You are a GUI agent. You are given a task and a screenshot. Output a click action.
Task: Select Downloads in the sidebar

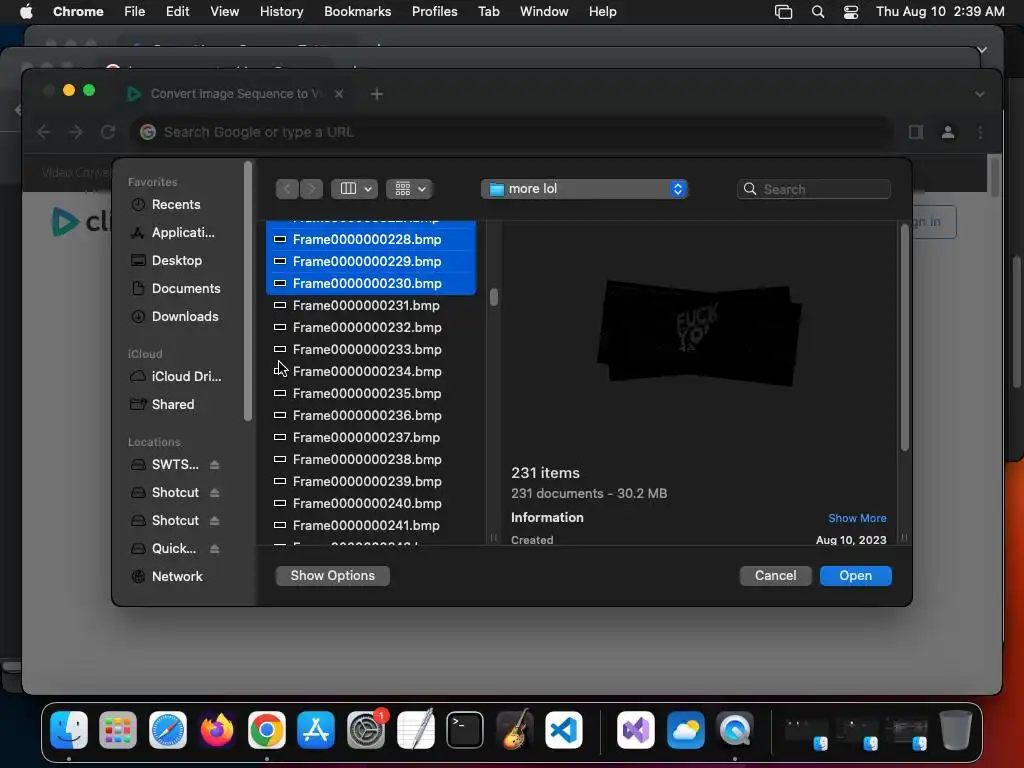click(x=185, y=317)
